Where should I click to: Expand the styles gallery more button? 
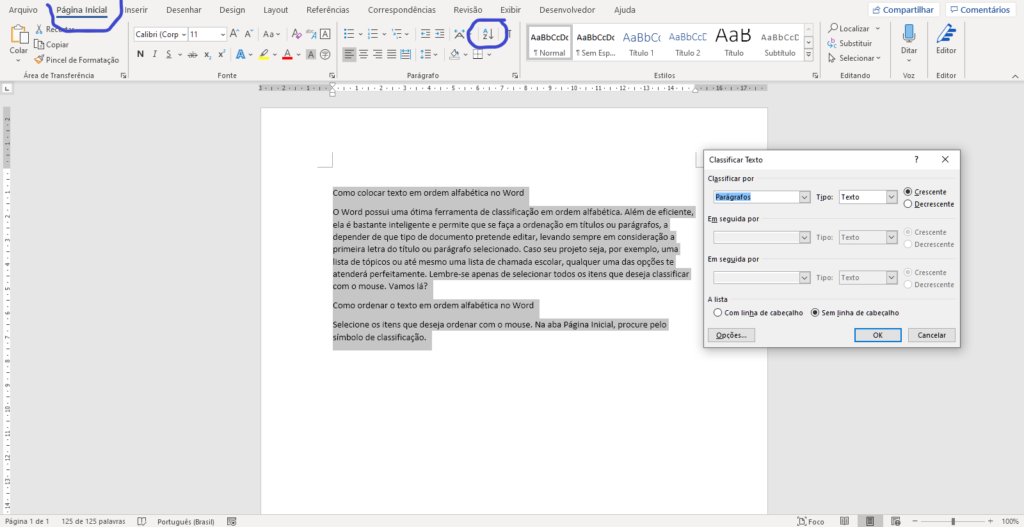809,55
